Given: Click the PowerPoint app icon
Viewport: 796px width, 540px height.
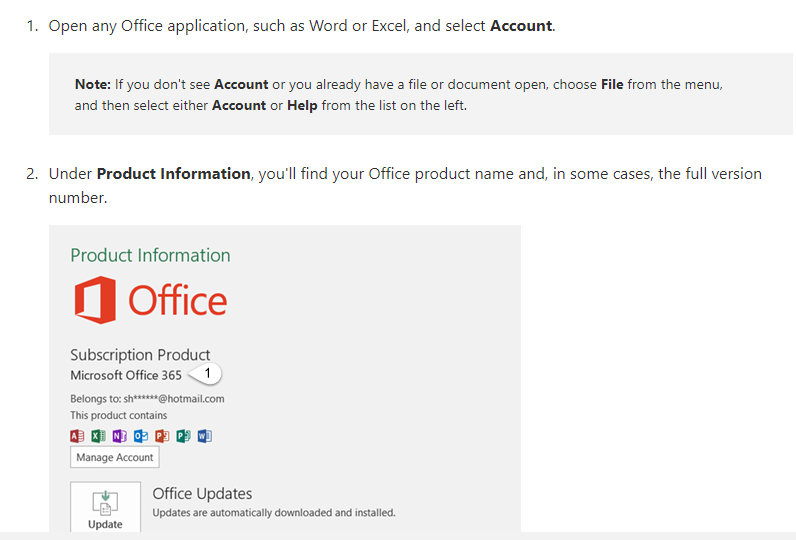Looking at the screenshot, I should point(162,436).
